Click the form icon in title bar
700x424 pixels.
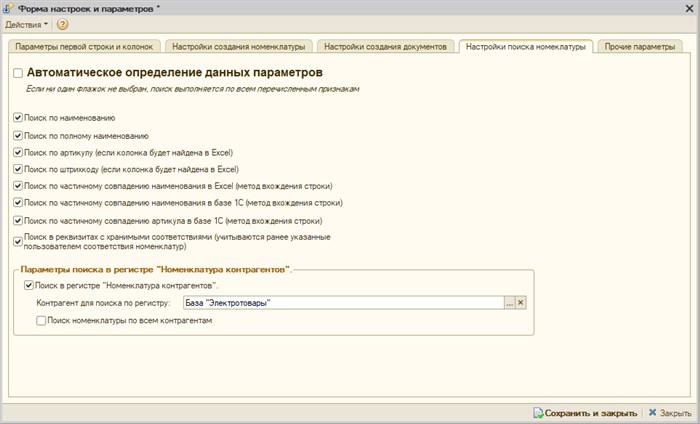pos(8,8)
